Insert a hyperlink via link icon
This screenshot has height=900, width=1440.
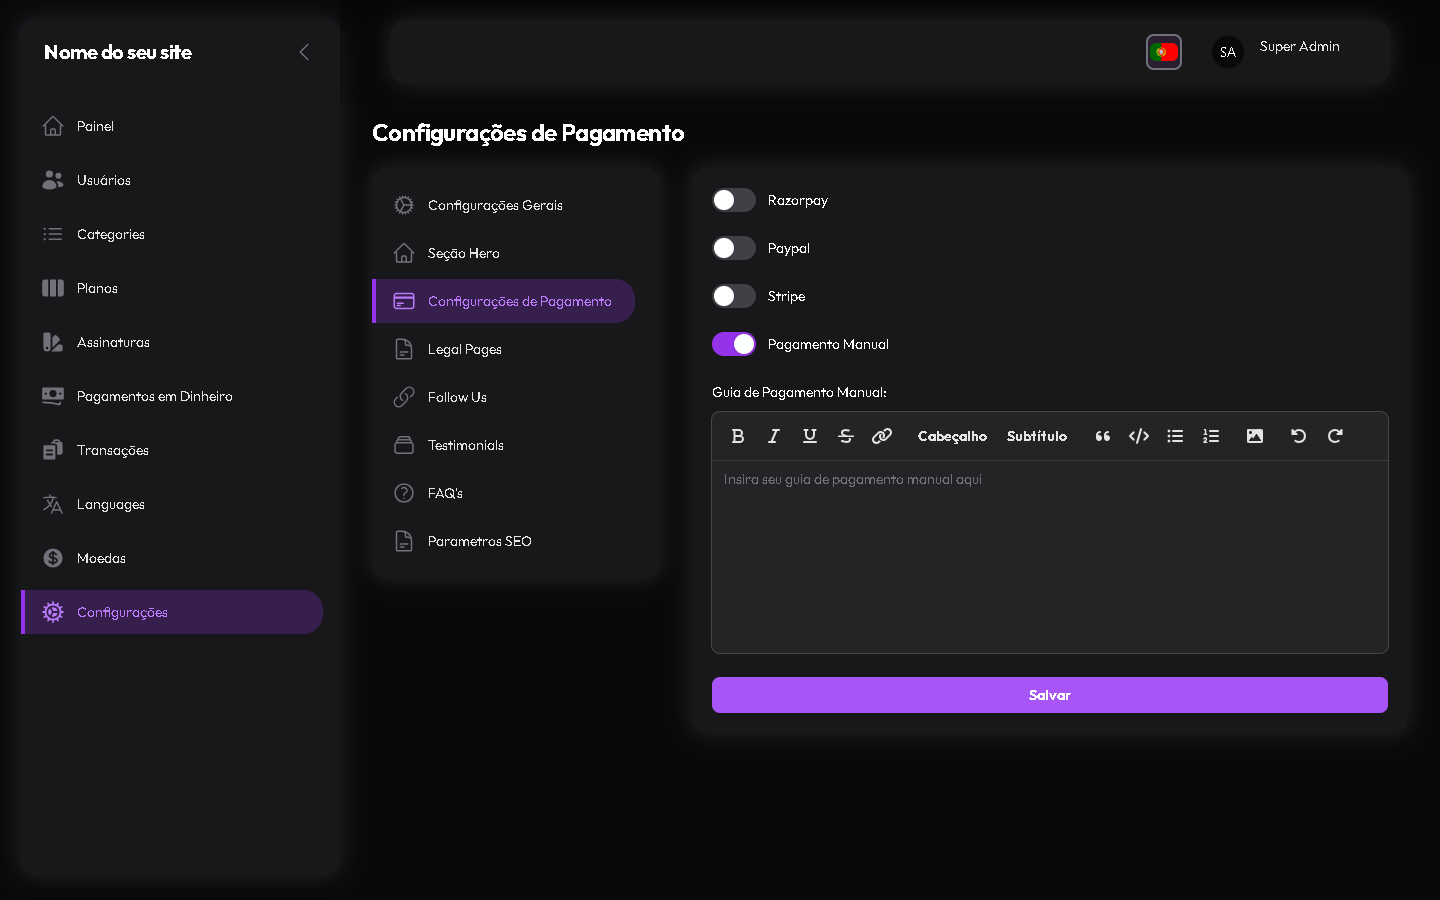point(882,436)
